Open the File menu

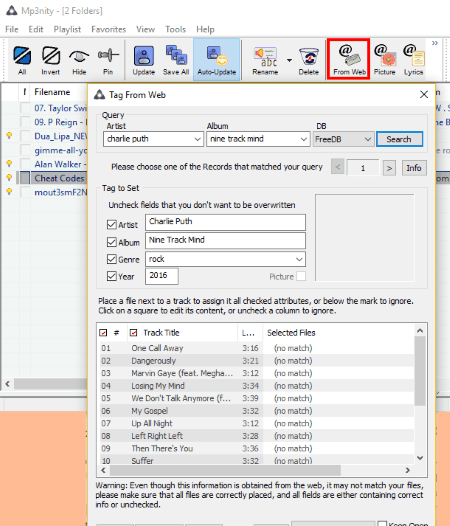click(x=12, y=30)
